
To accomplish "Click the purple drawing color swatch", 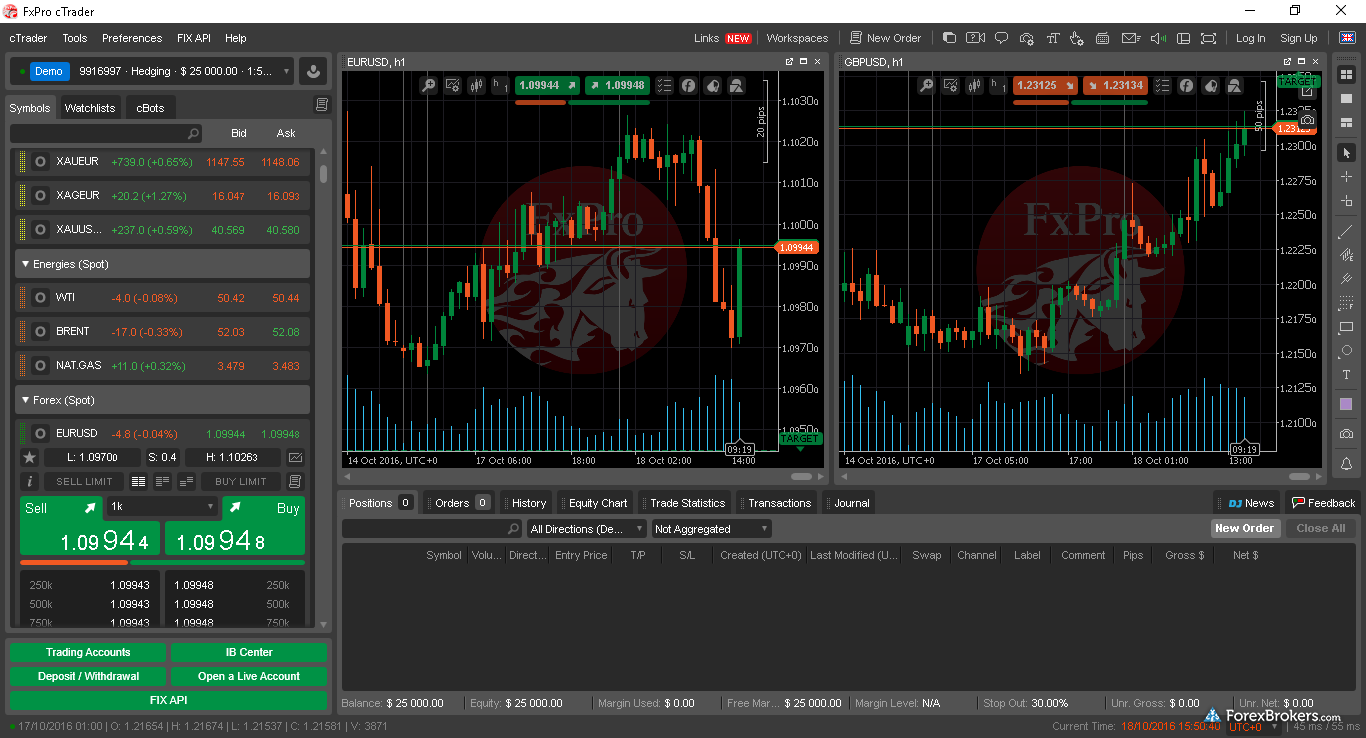I will (x=1346, y=404).
